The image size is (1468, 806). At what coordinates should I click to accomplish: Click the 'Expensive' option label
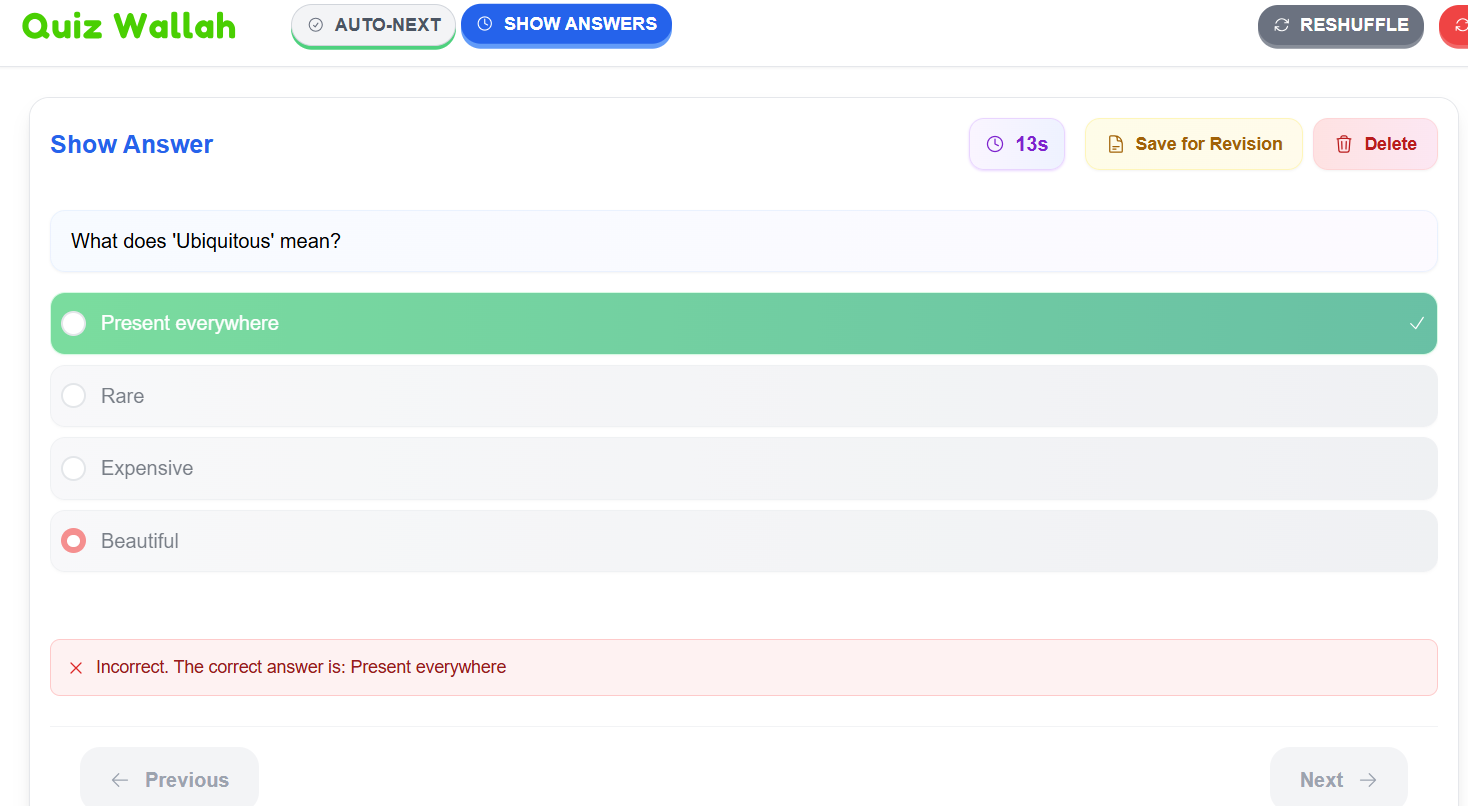[147, 468]
